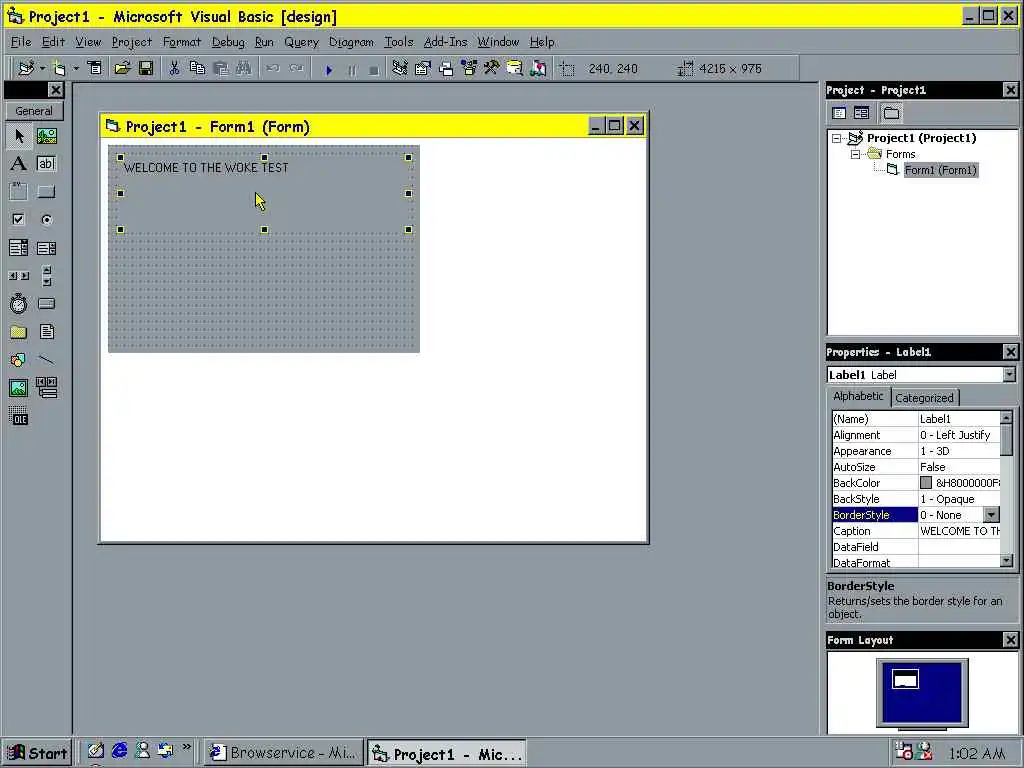Click the Add Standard EXE Project toolbar icon
The height and width of the screenshot is (768, 1024).
pyautogui.click(x=26, y=68)
